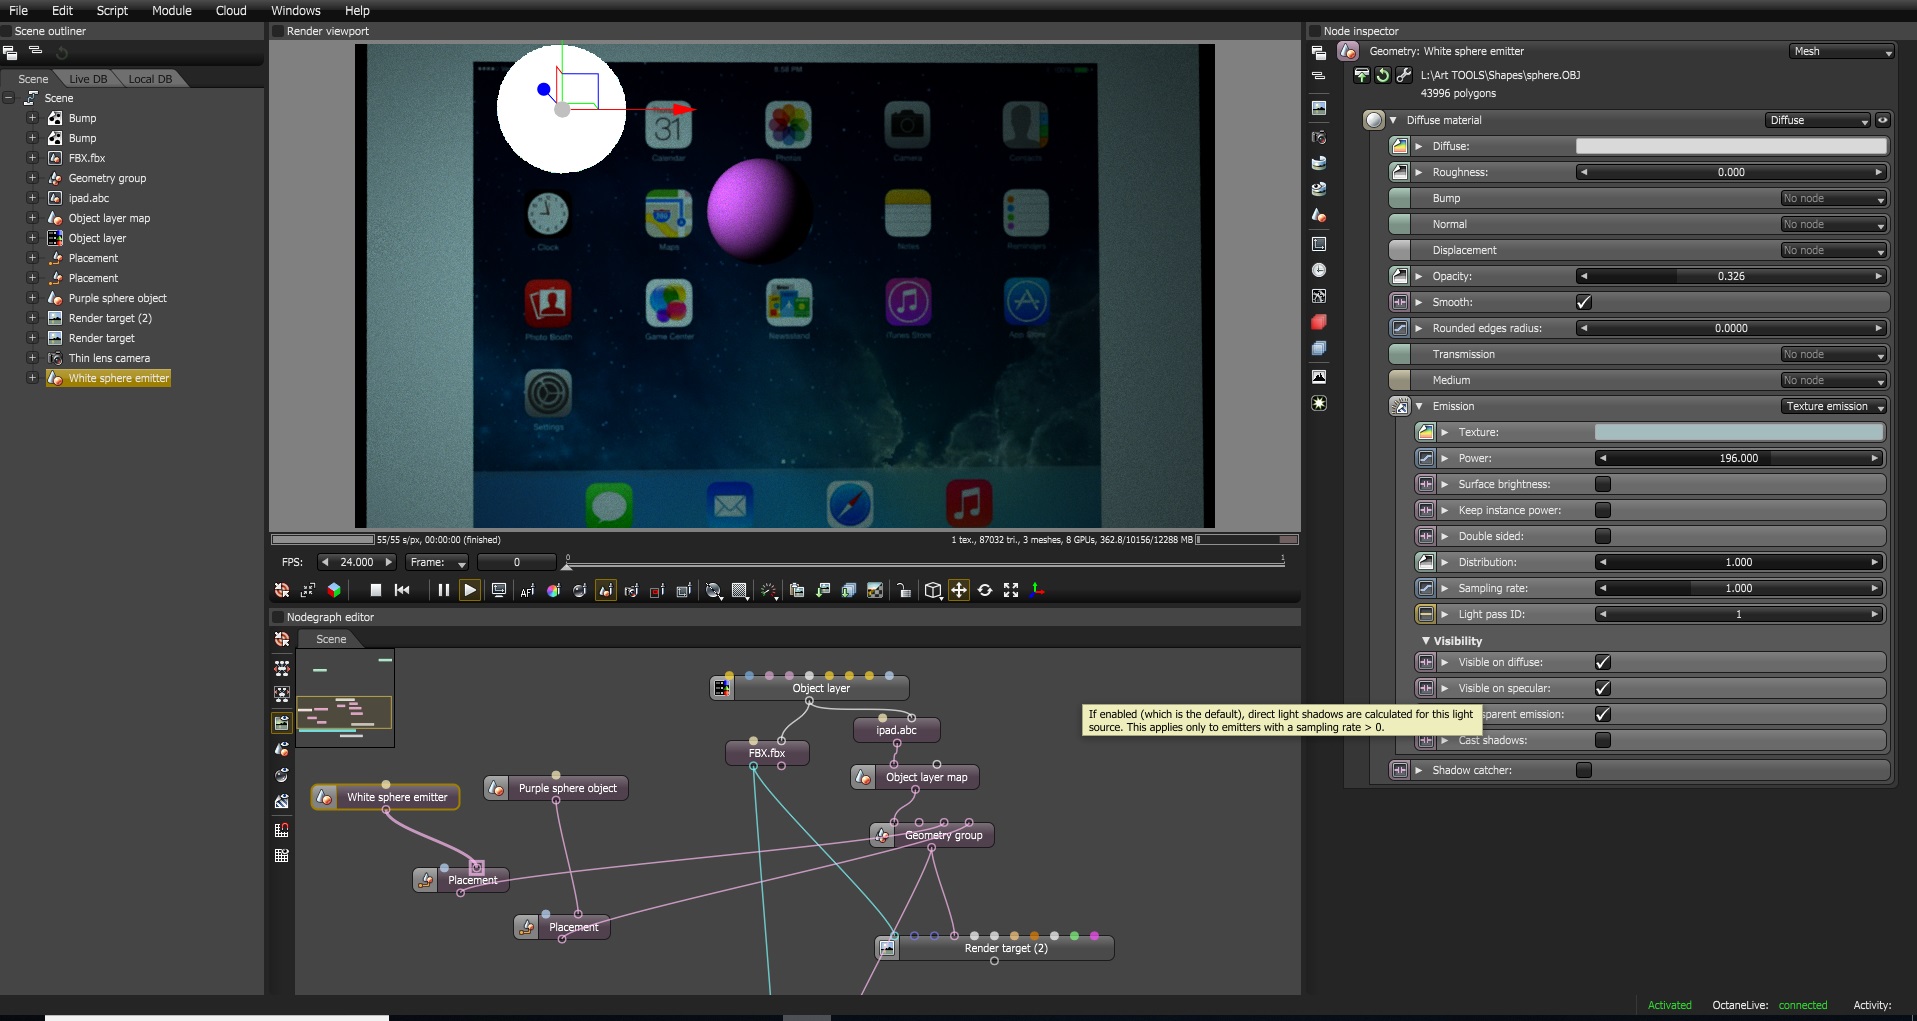Switch to the Local DB tab

[x=150, y=79]
